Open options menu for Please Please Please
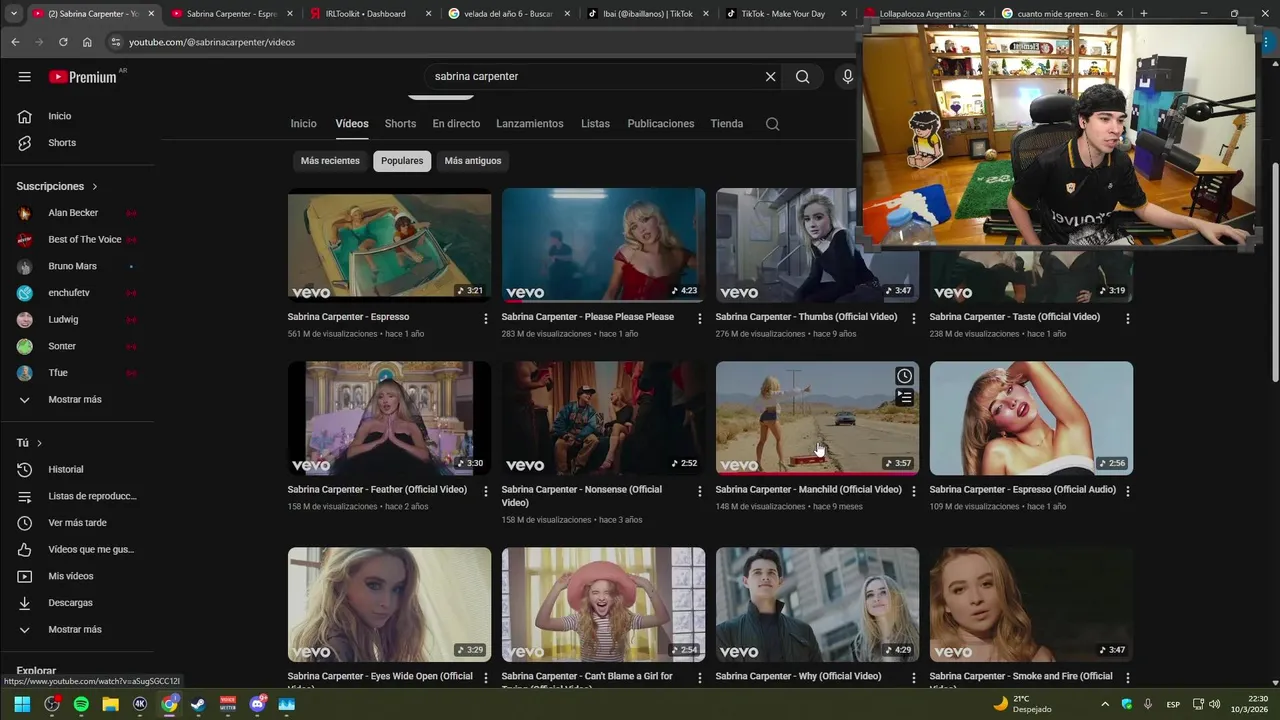 click(699, 318)
